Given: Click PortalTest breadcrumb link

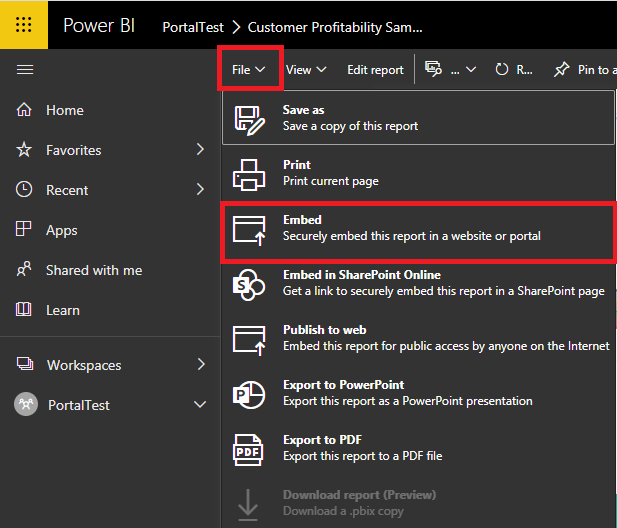Looking at the screenshot, I should pos(193,27).
